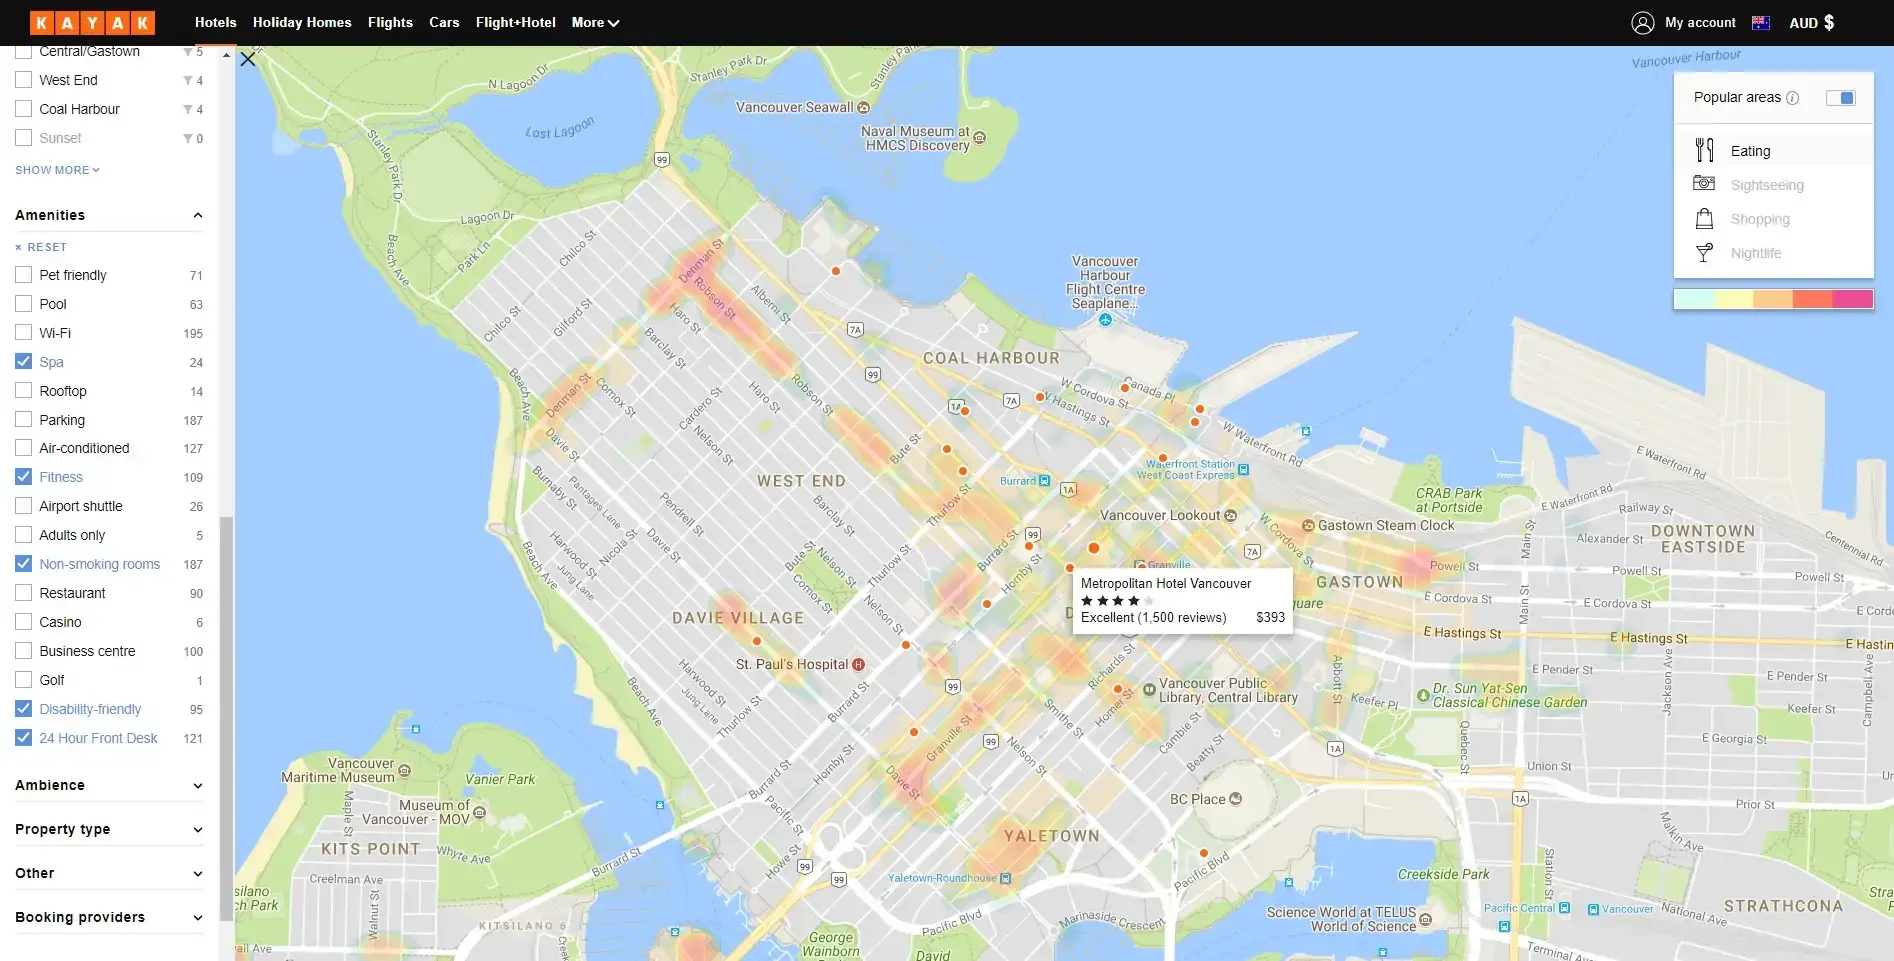This screenshot has height=961, width=1894.
Task: Click the pink end of the heatmap legend
Action: point(1853,299)
